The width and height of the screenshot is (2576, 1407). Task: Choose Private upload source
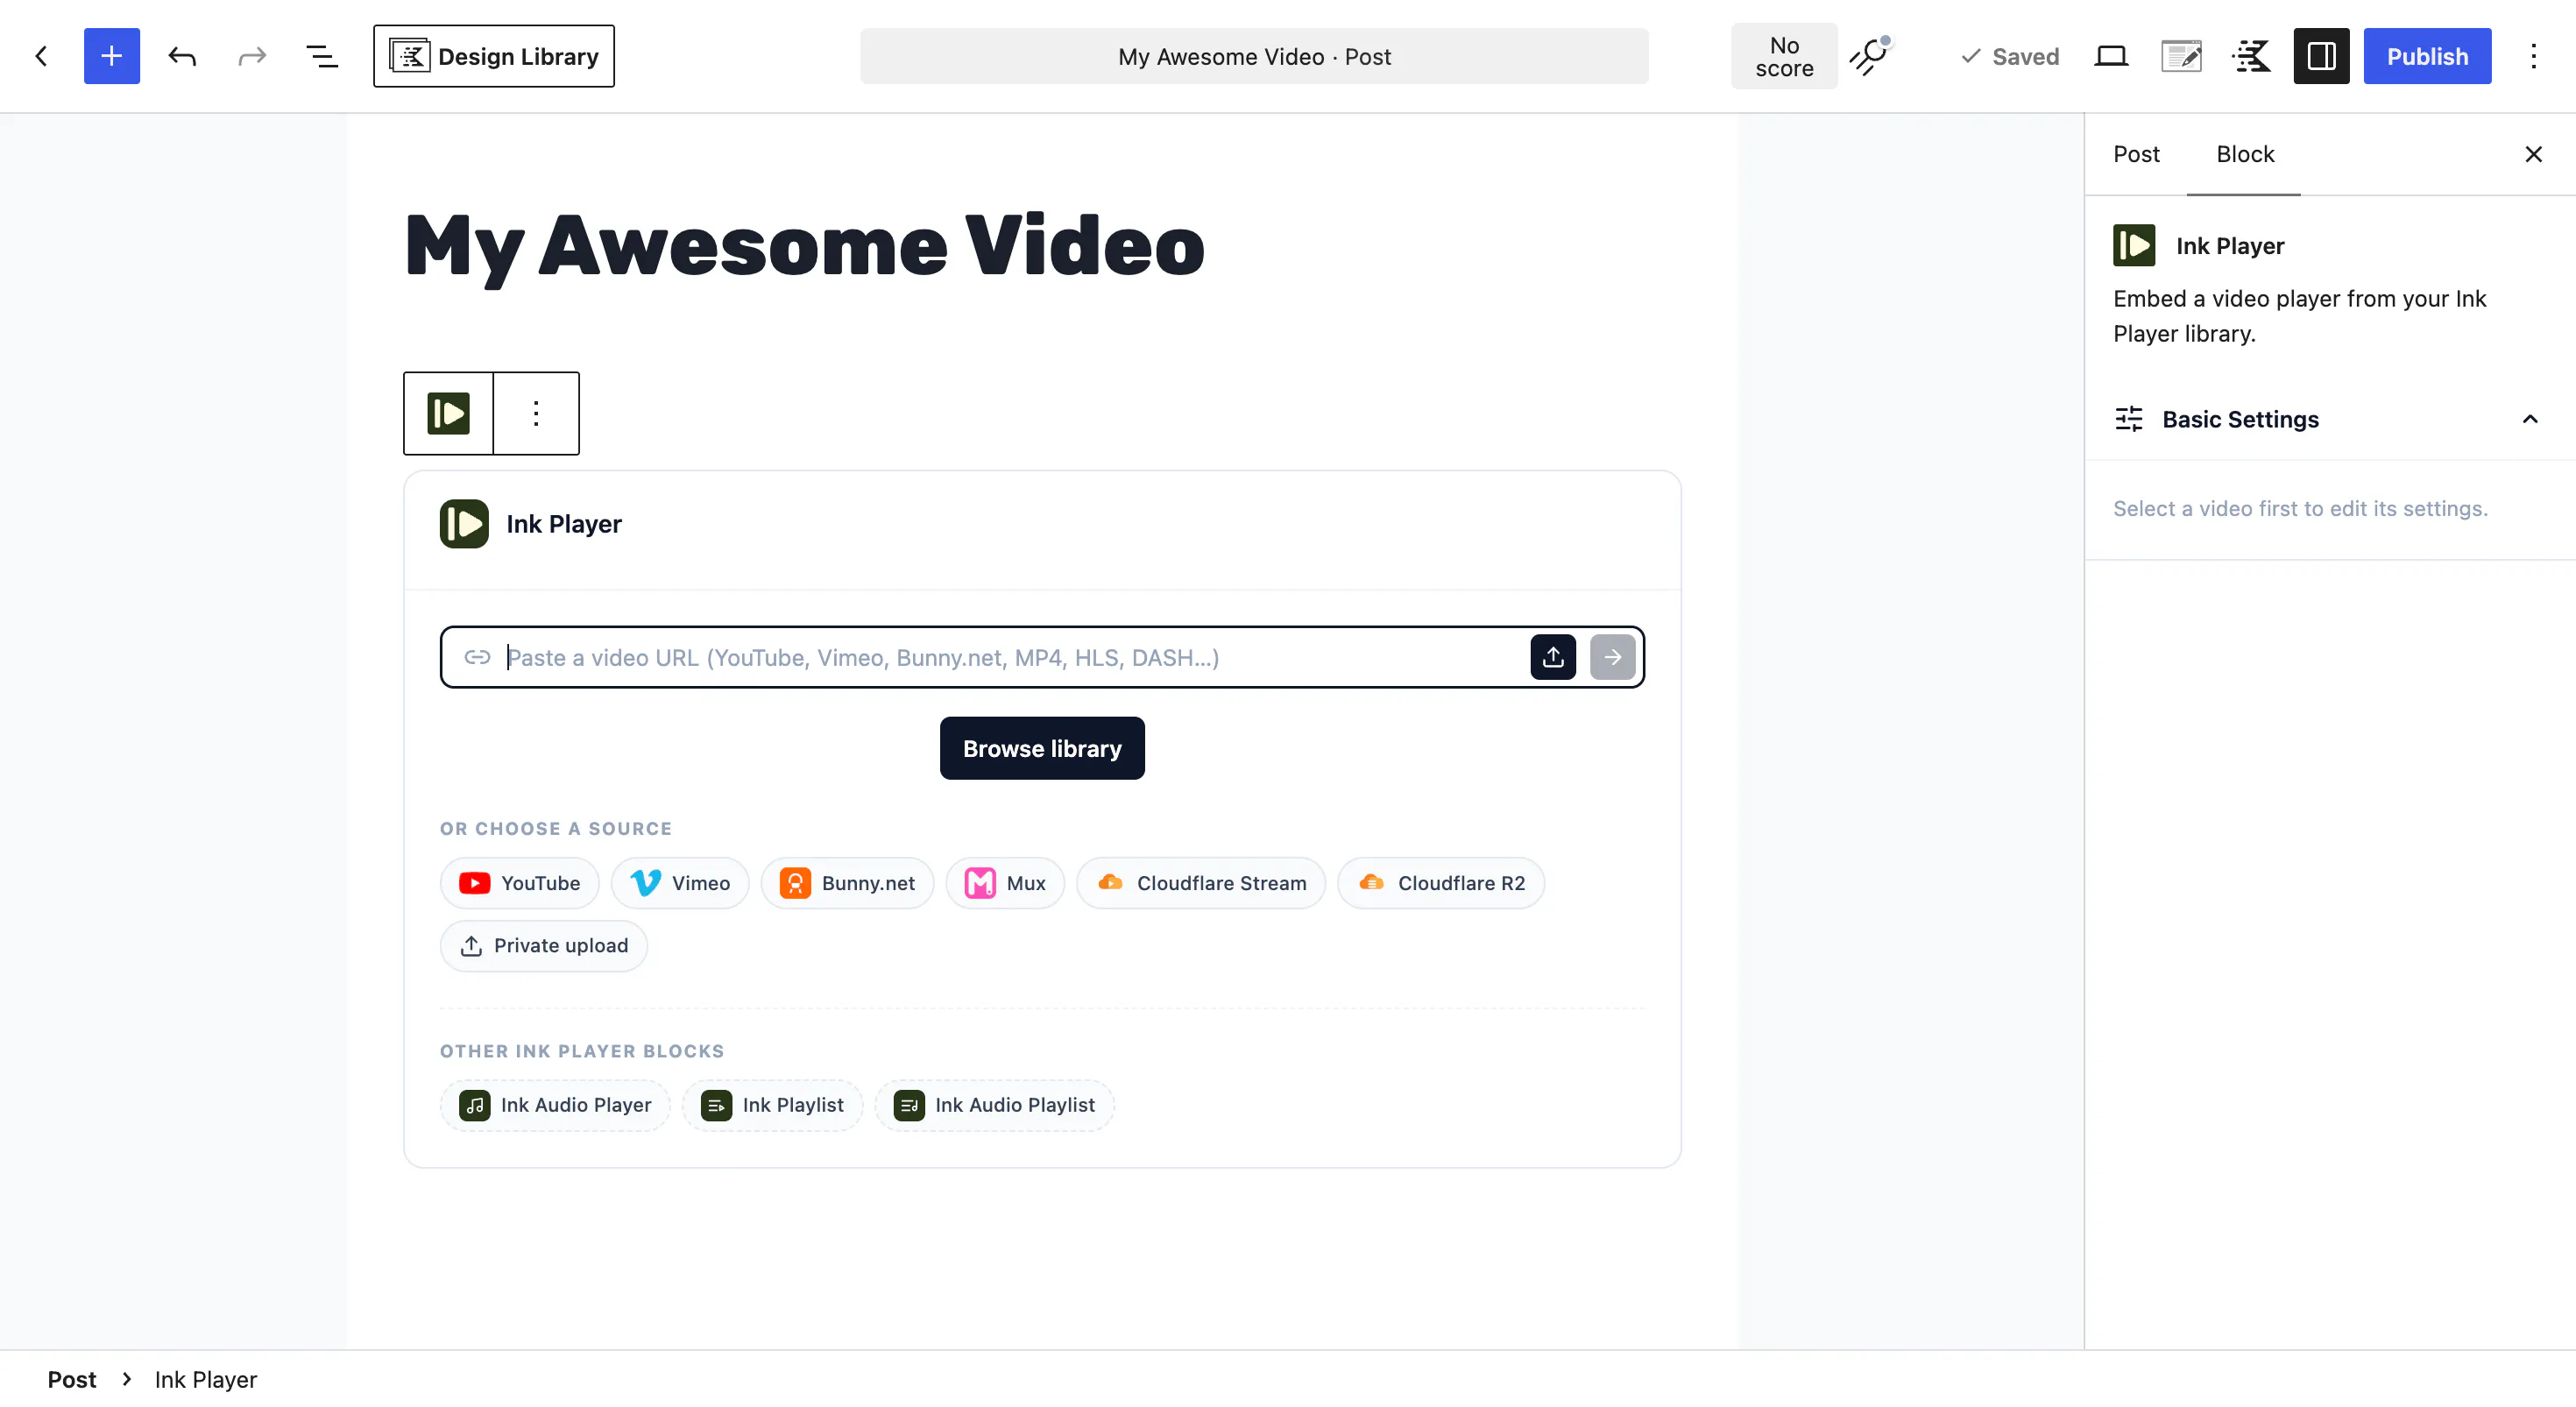544,946
